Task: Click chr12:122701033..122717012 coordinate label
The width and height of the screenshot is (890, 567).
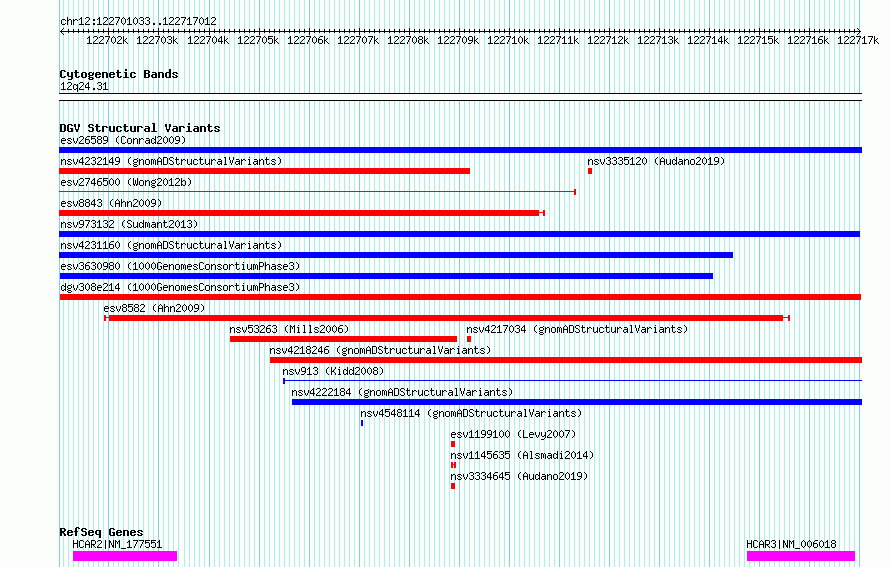Action: coord(138,22)
